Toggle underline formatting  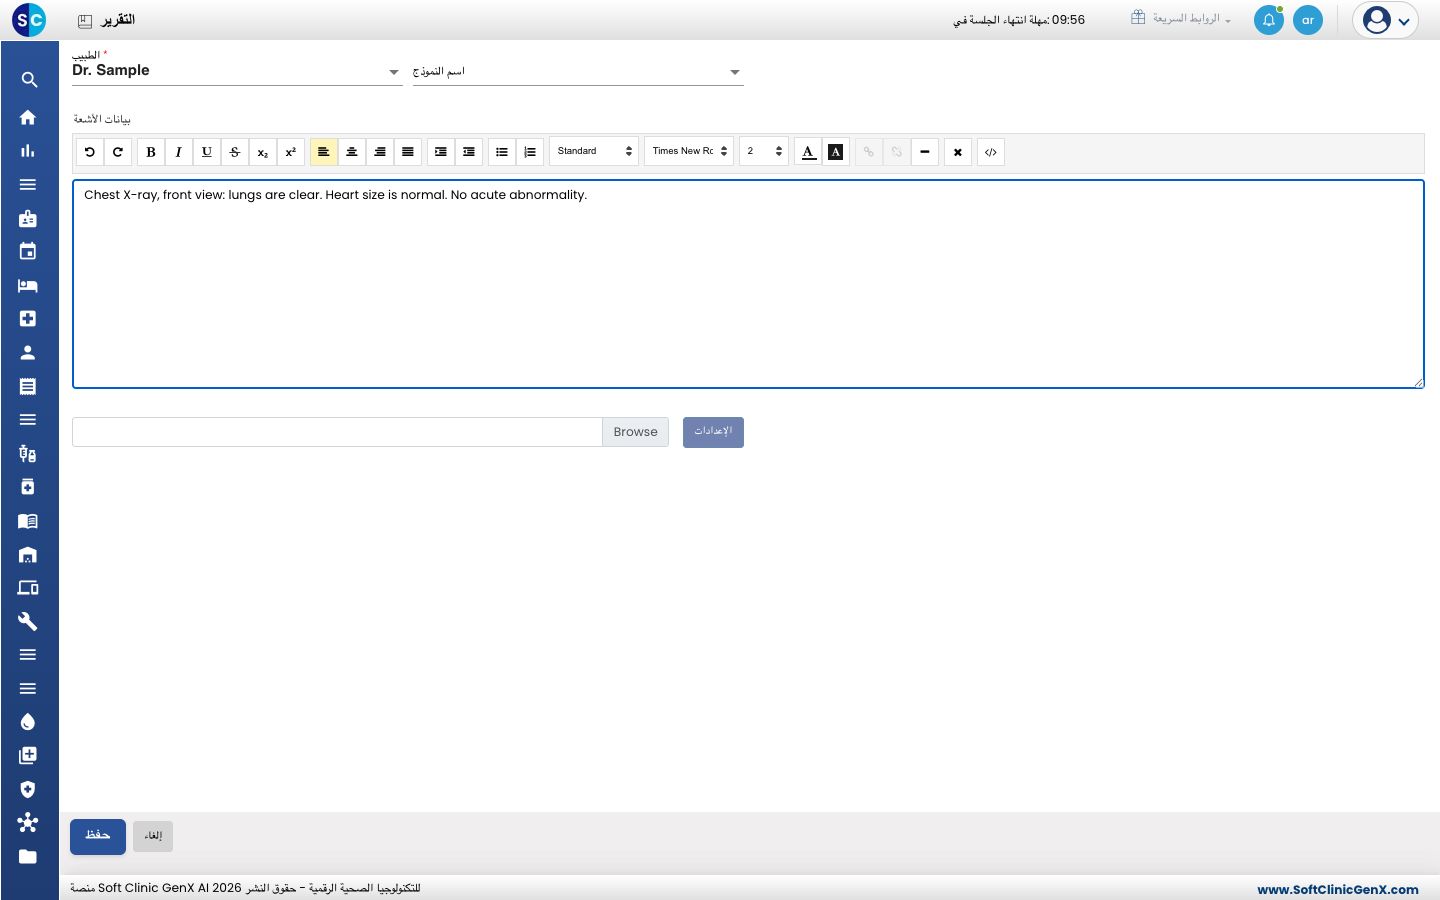point(207,152)
